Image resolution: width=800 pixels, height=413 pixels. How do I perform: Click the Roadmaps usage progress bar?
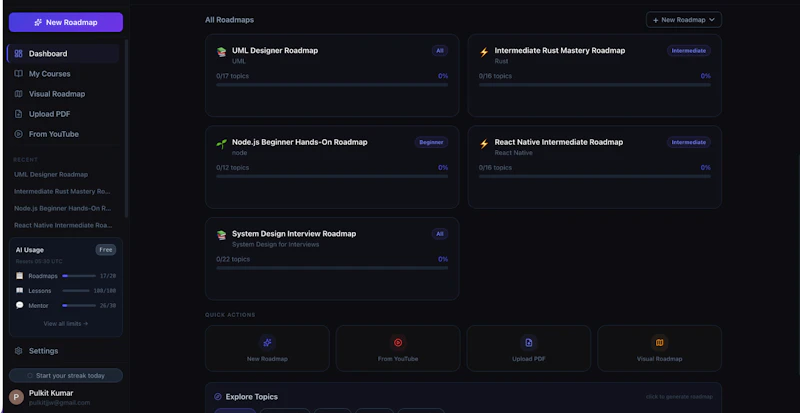pyautogui.click(x=79, y=276)
